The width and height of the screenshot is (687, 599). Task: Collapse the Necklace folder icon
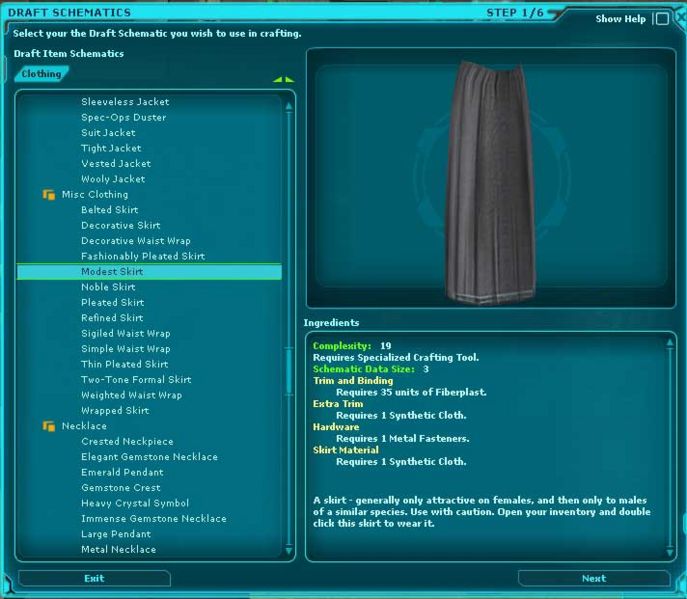[48, 426]
